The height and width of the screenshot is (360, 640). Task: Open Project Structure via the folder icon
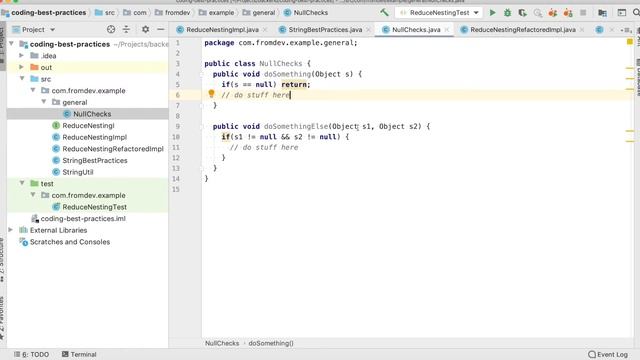602,13
